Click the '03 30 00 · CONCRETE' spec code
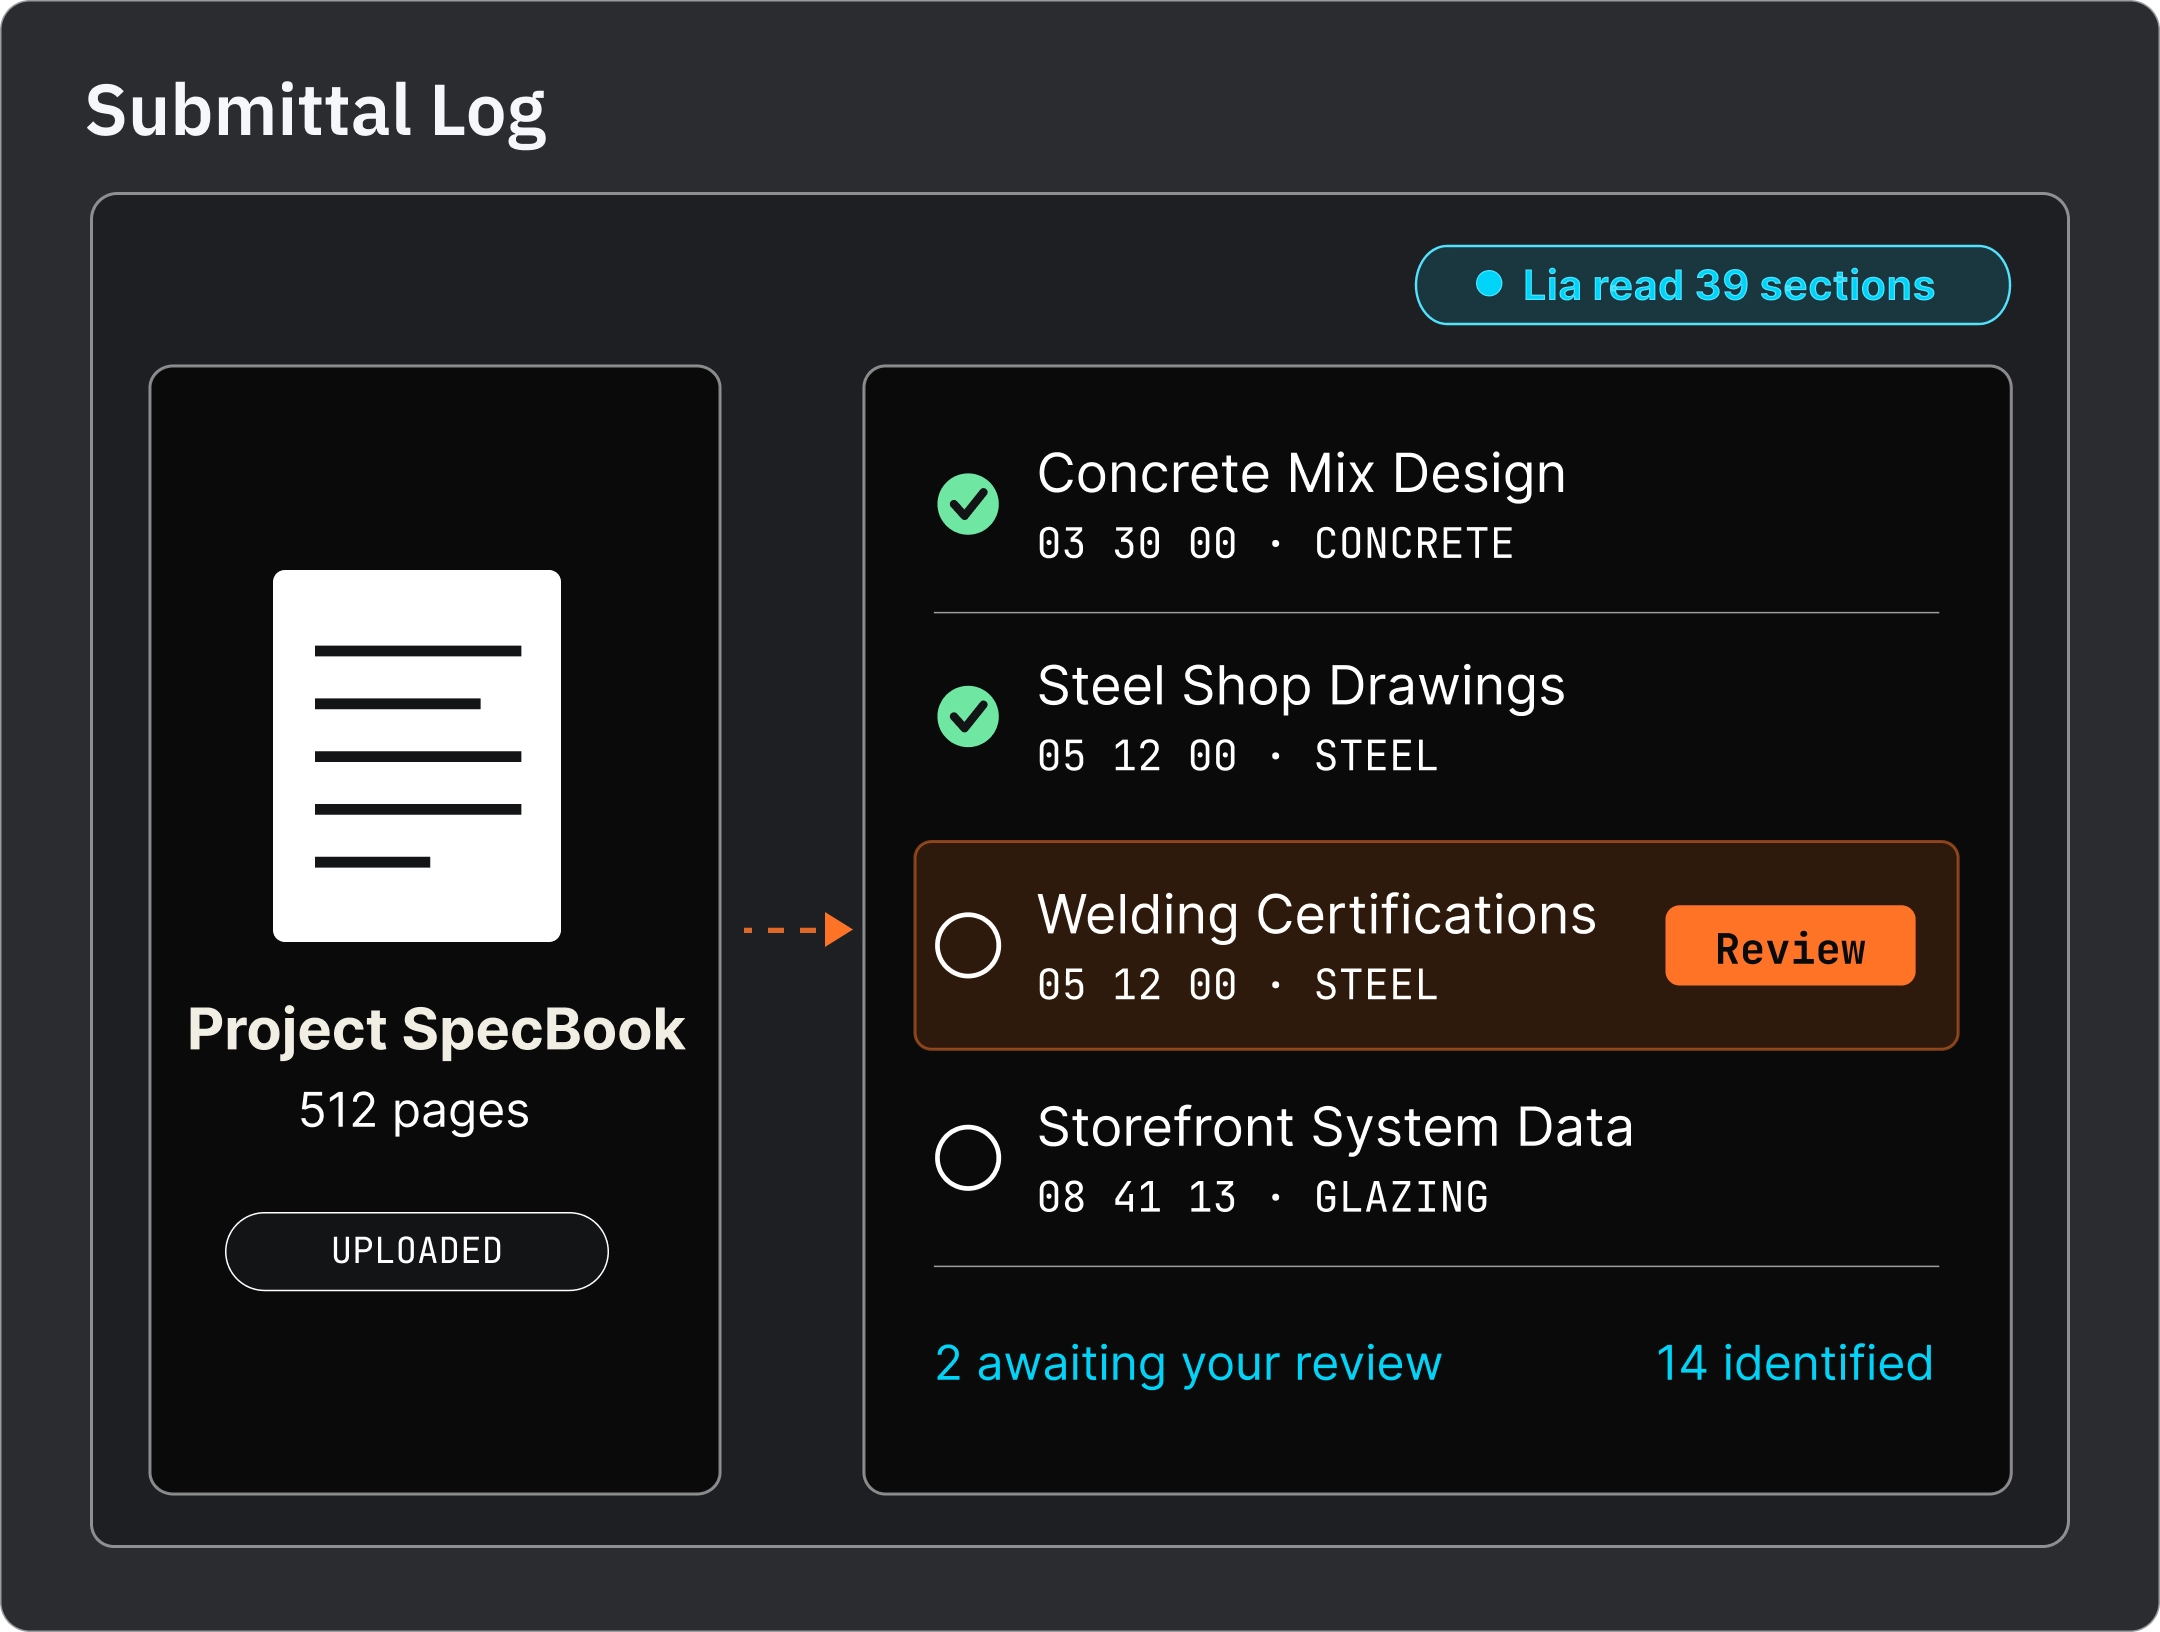Viewport: 2160px width, 1632px height. tap(1275, 544)
